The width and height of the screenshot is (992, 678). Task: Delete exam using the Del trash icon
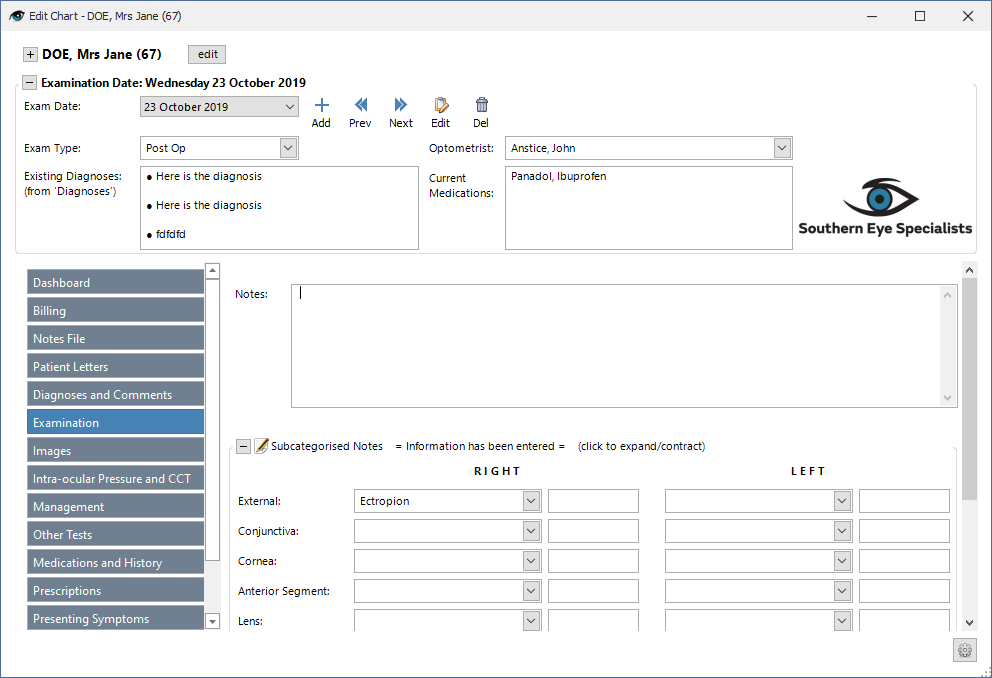tap(481, 105)
